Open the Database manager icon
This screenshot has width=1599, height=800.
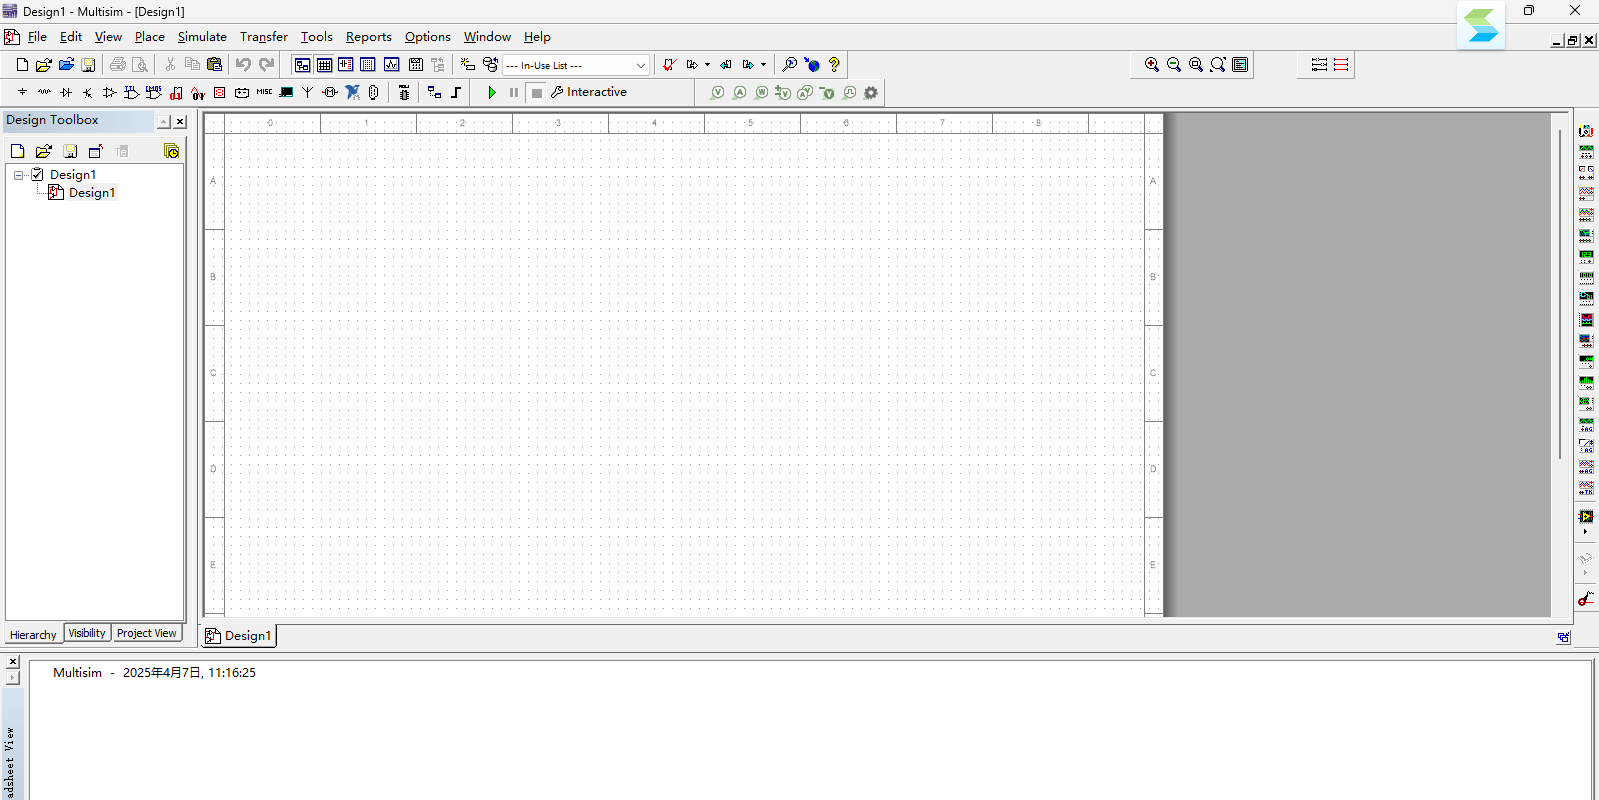point(490,65)
